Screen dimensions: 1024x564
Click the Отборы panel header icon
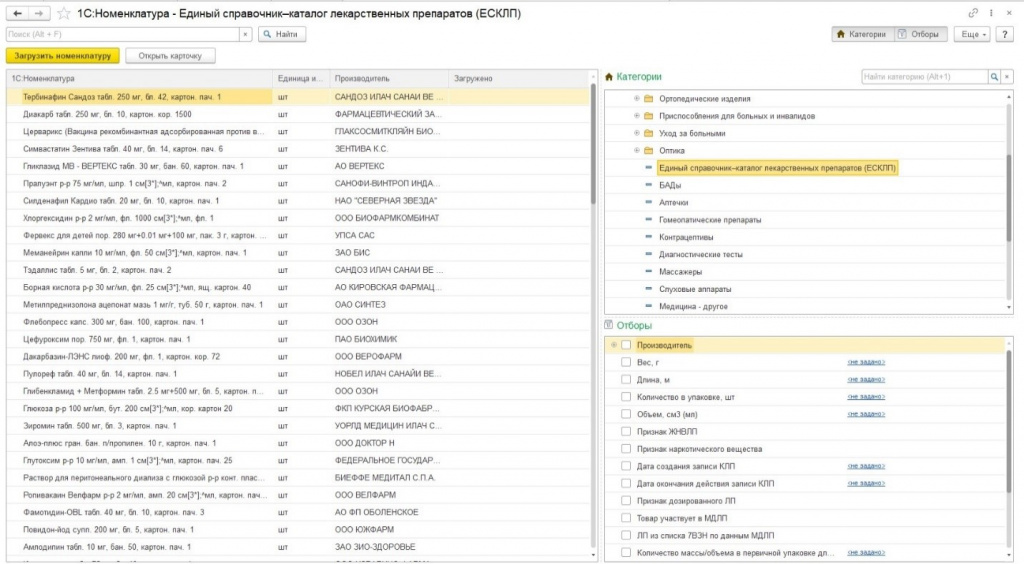tap(609, 325)
